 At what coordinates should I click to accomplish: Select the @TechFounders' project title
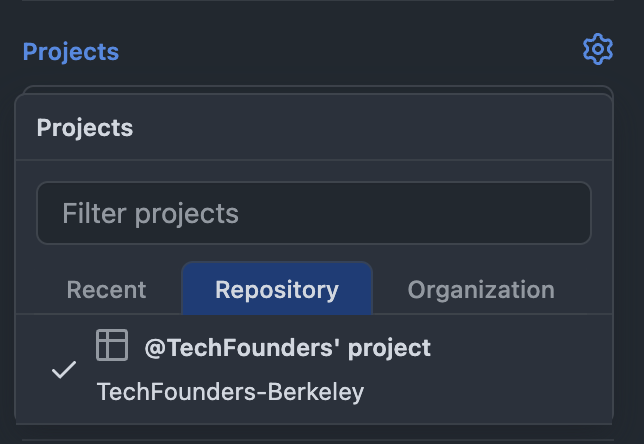(288, 348)
